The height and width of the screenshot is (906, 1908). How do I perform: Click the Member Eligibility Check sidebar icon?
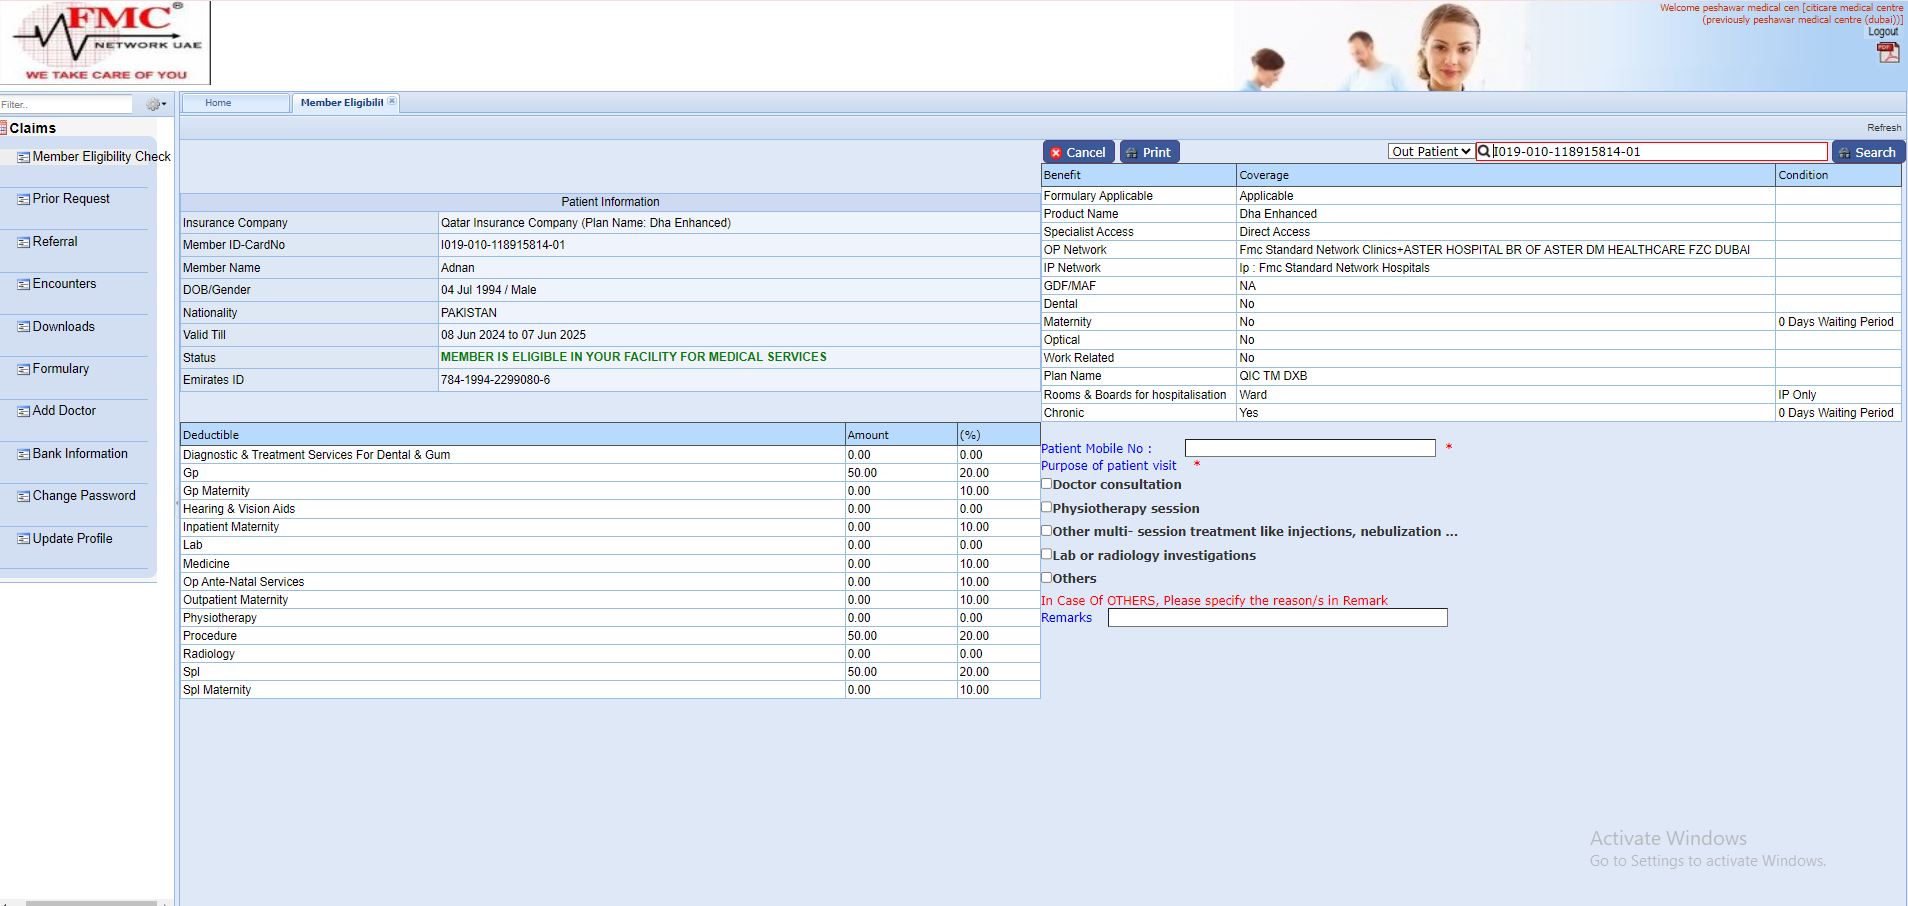23,157
